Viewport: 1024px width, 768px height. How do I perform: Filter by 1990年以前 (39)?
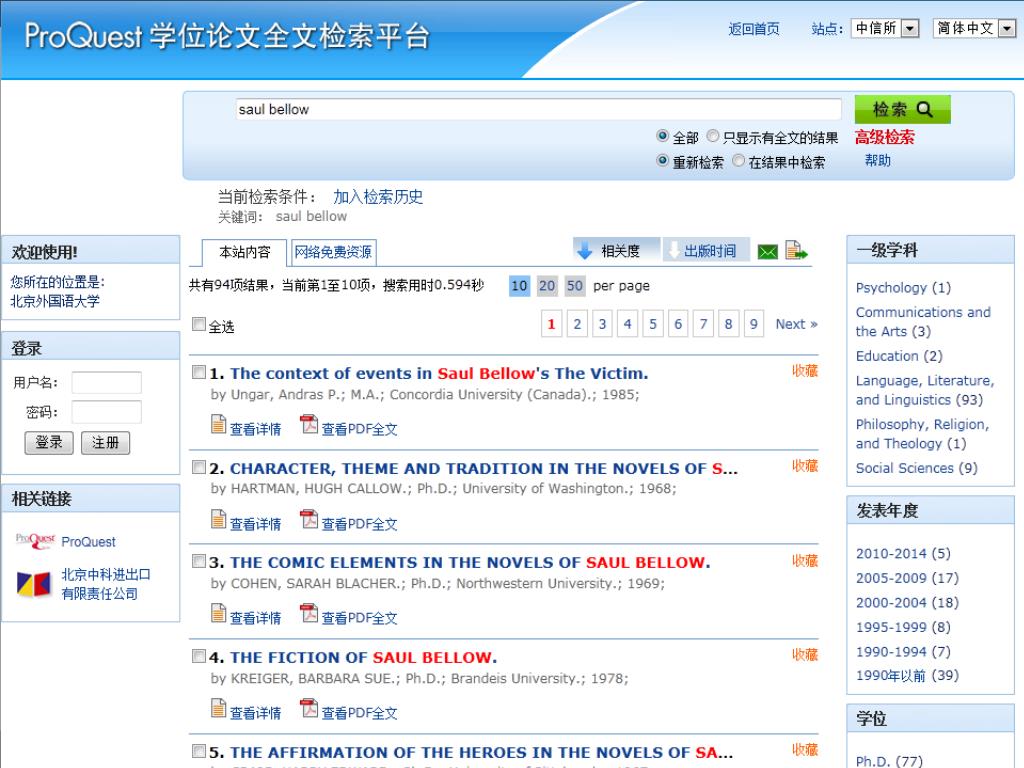click(907, 675)
